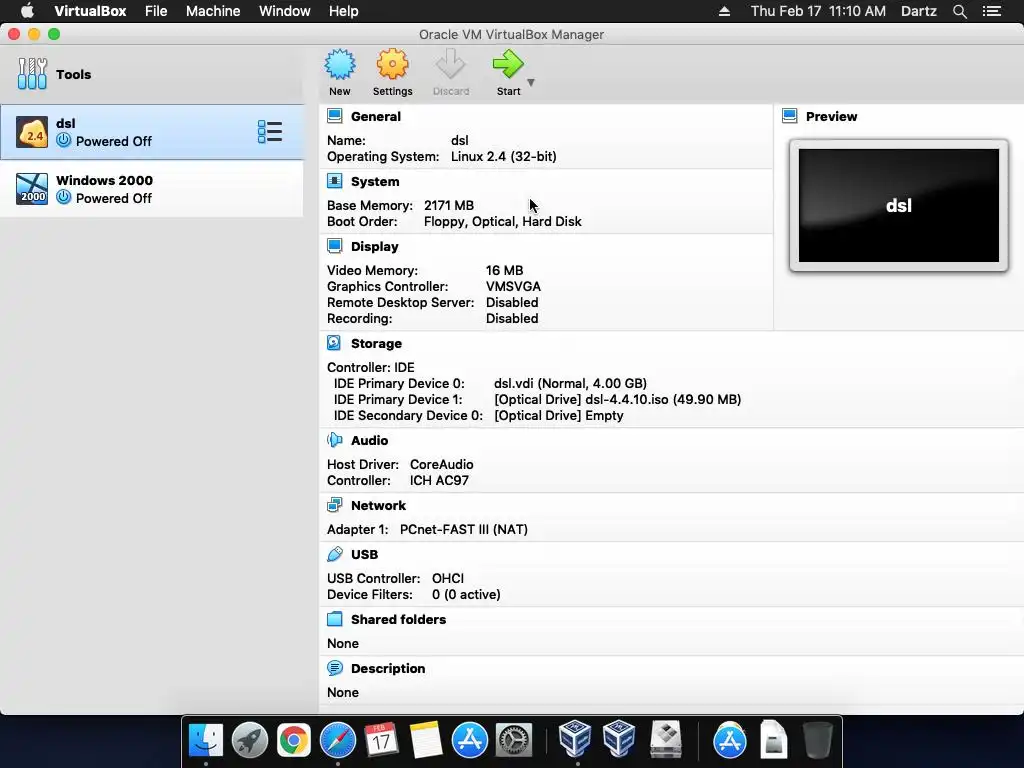Open the Audio settings header link
Viewport: 1024px width, 768px height.
pos(370,440)
